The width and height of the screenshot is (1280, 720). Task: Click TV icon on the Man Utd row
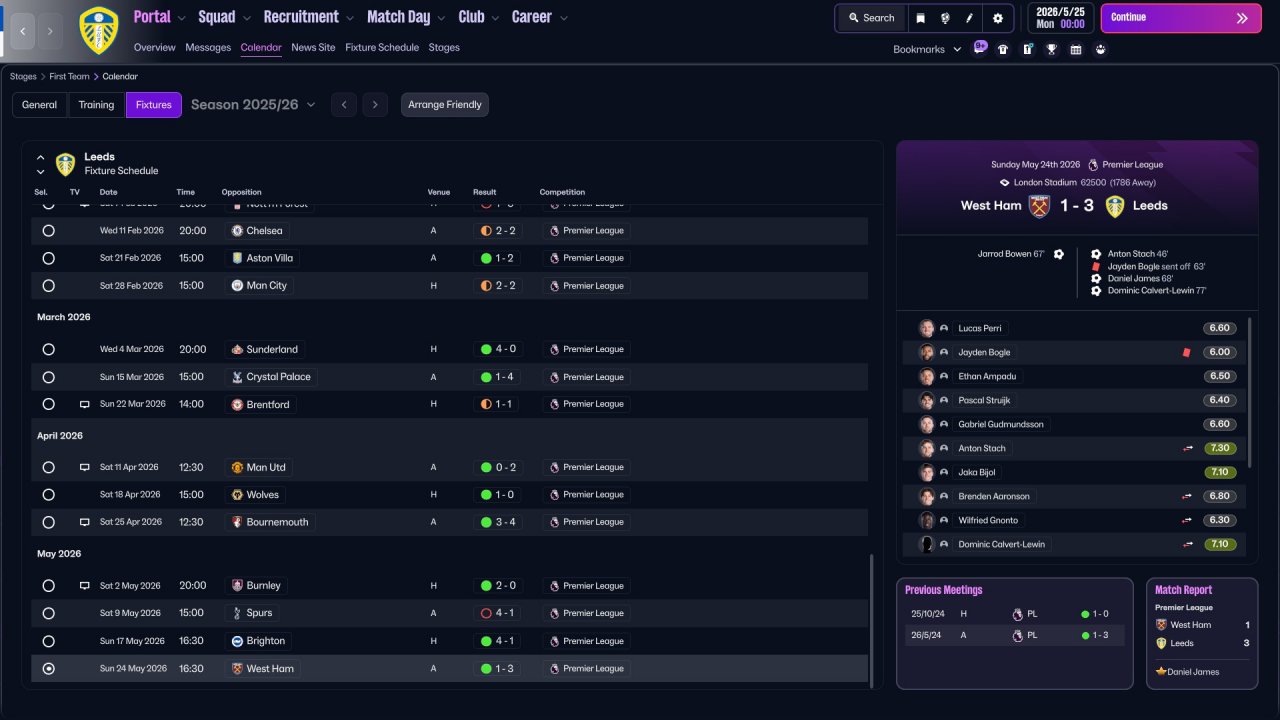tap(85, 468)
